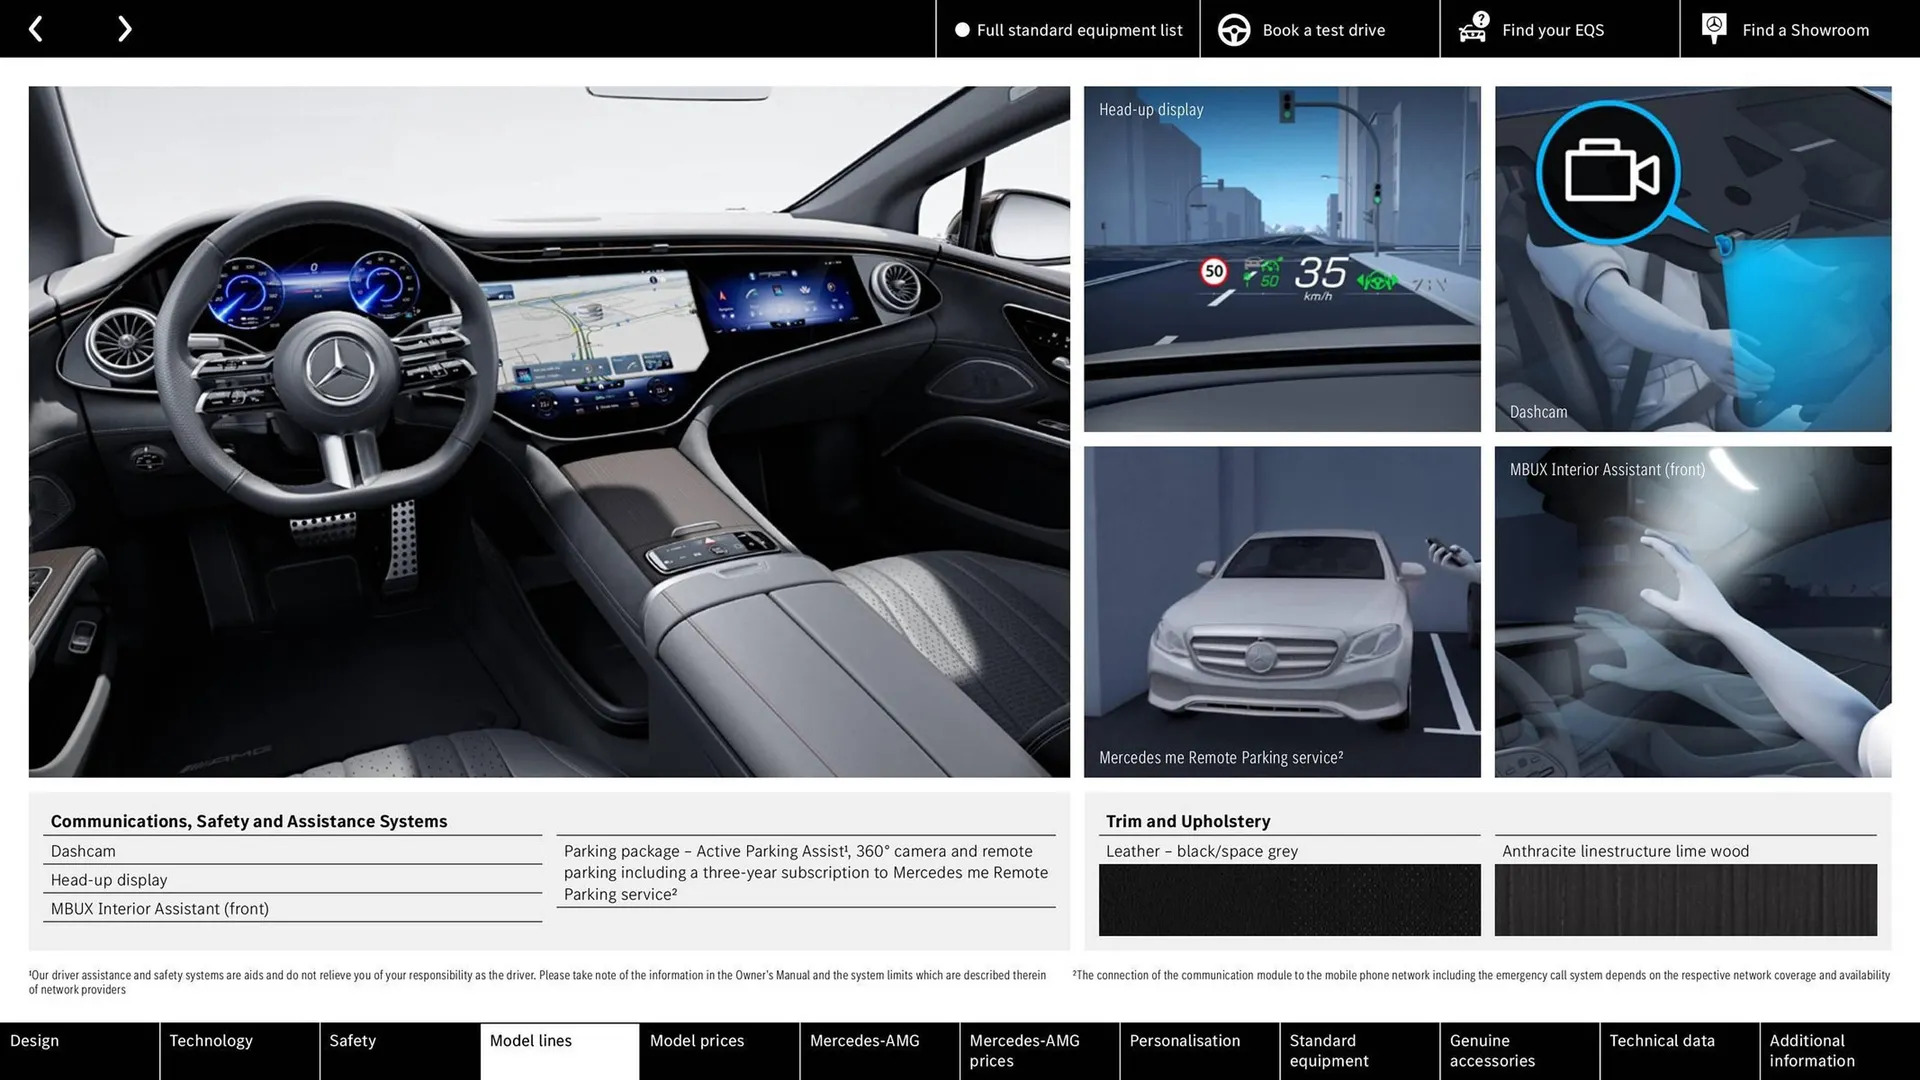This screenshot has width=1920, height=1080.
Task: Select the Leather black/space grey swatch
Action: (1288, 899)
